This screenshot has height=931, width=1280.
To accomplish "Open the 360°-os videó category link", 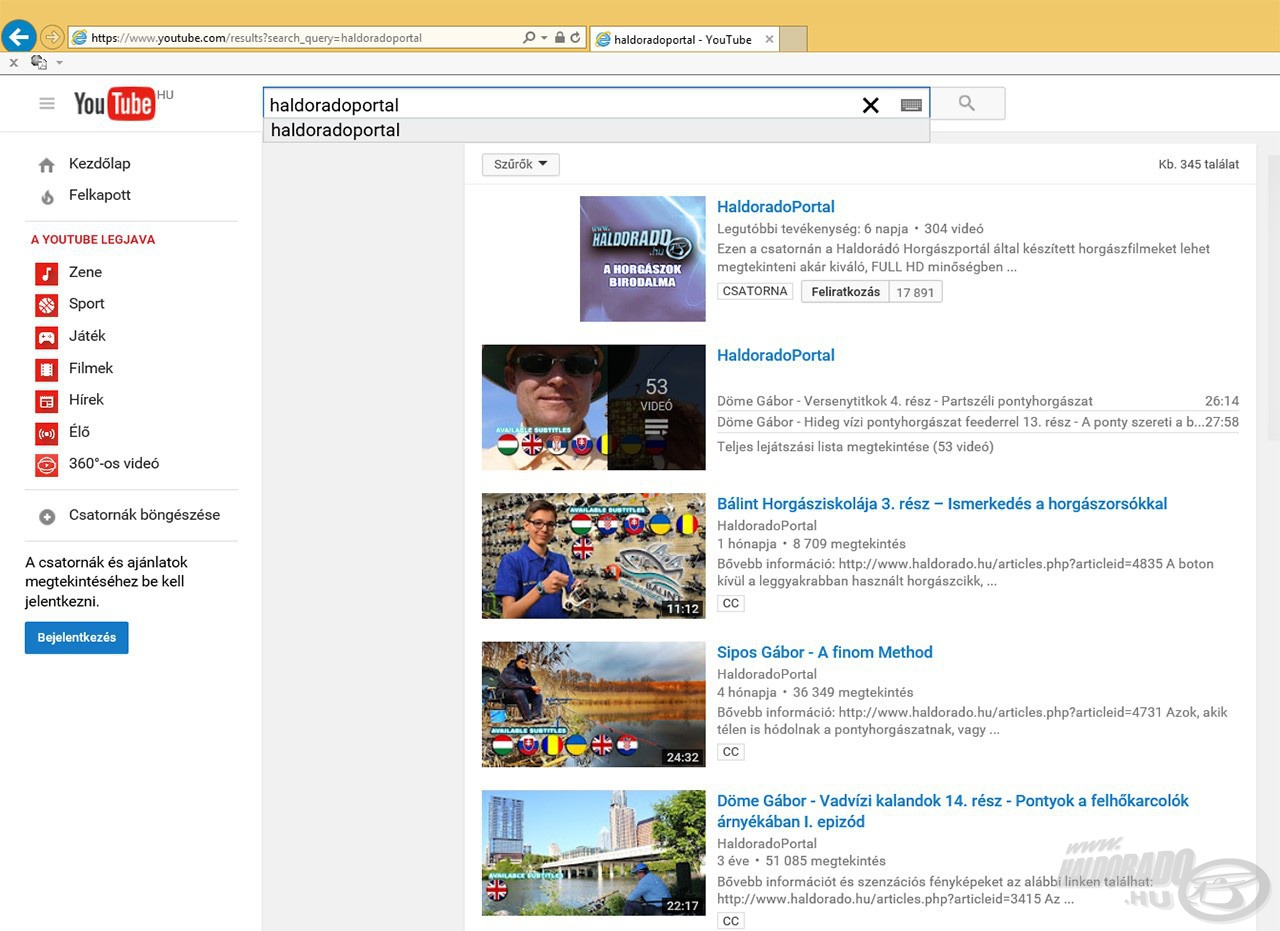I will click(114, 463).
